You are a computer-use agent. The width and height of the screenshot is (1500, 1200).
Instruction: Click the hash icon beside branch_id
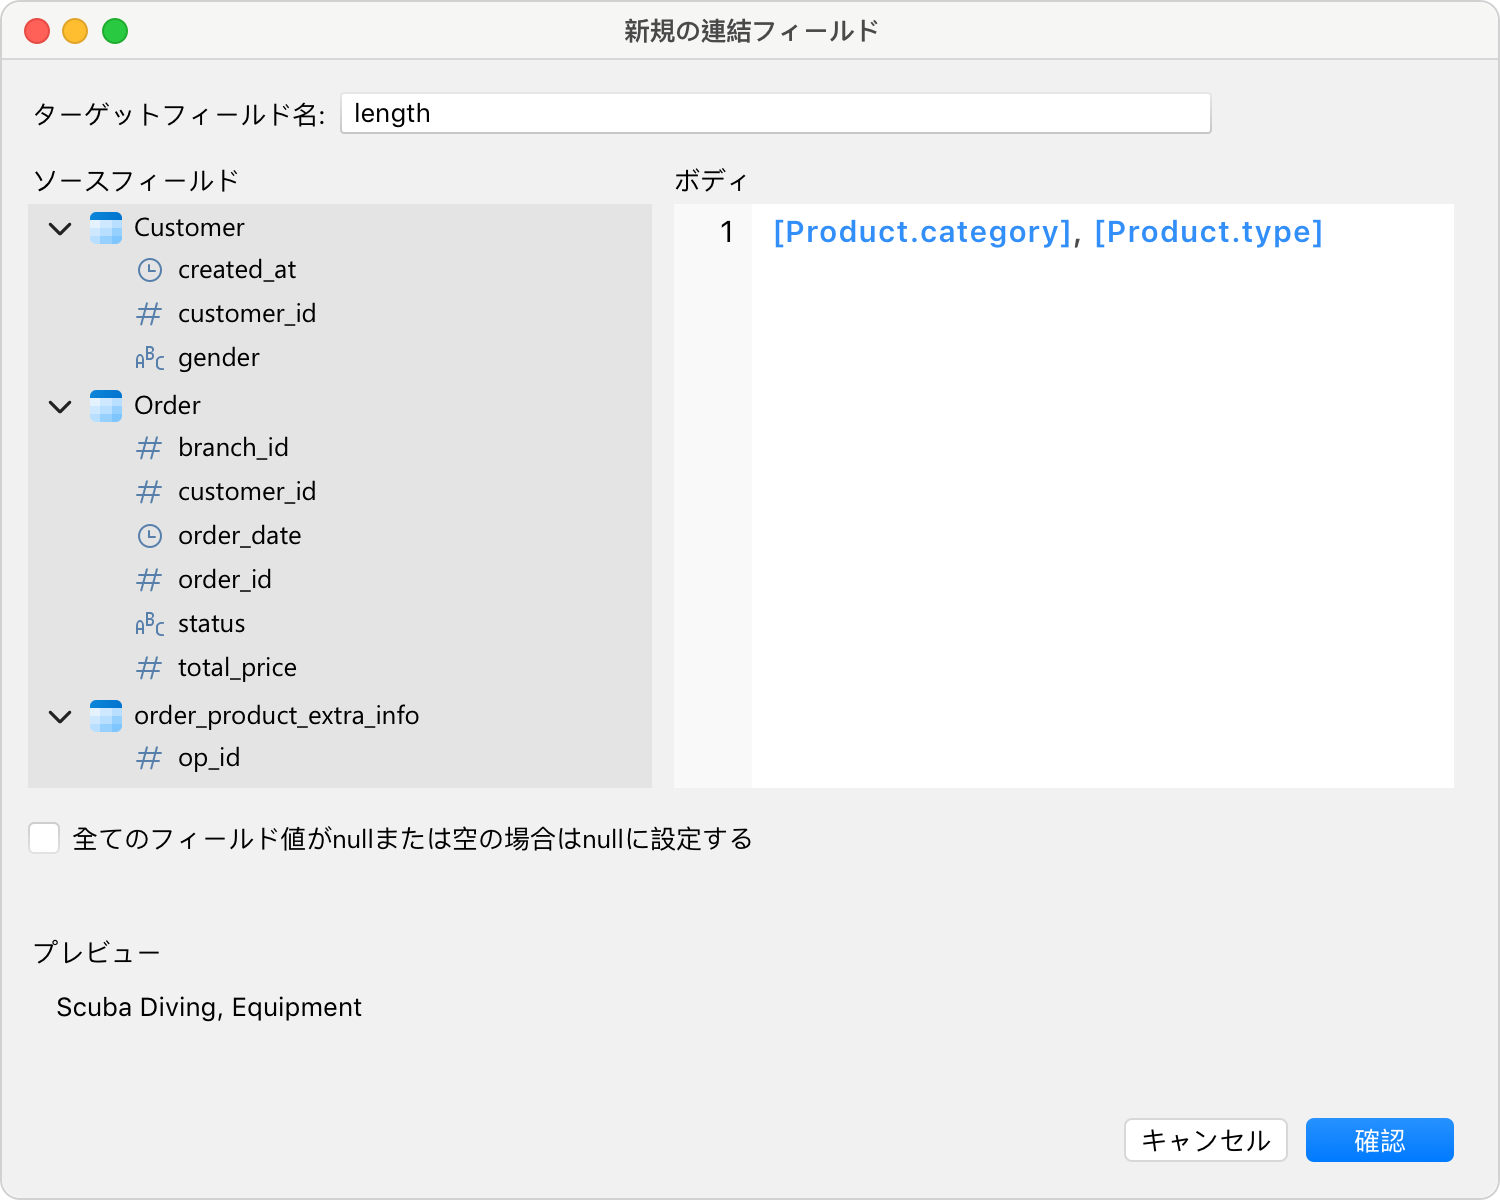[x=149, y=448]
